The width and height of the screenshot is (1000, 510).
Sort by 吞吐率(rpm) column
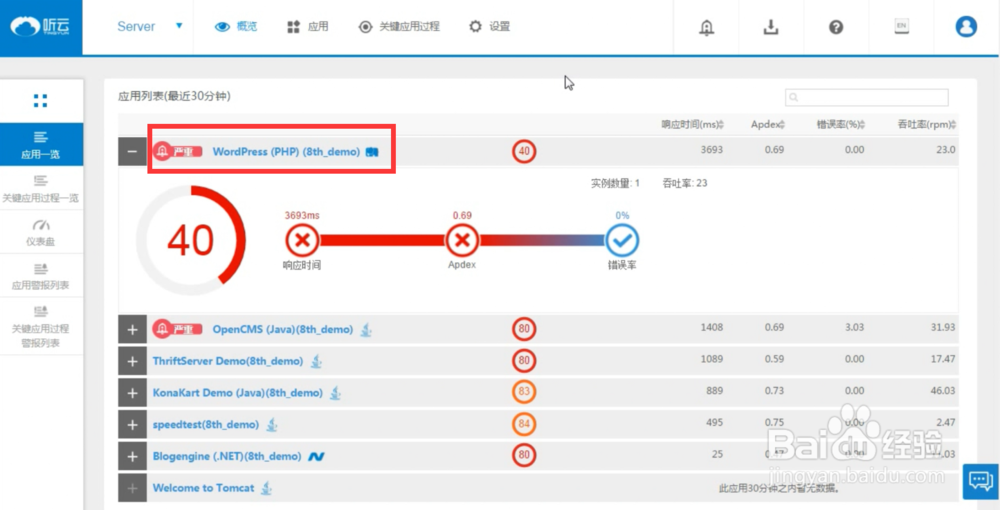927,125
